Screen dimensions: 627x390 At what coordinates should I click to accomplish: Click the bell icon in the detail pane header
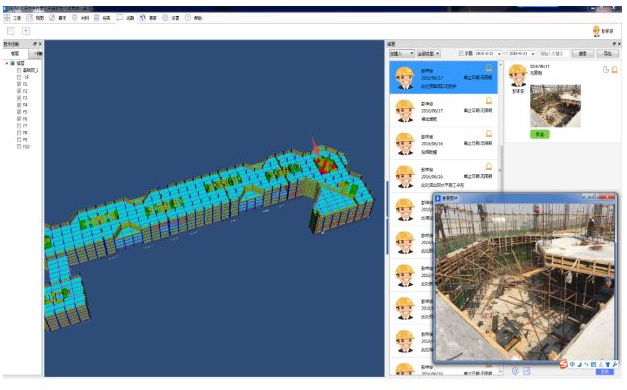click(615, 70)
